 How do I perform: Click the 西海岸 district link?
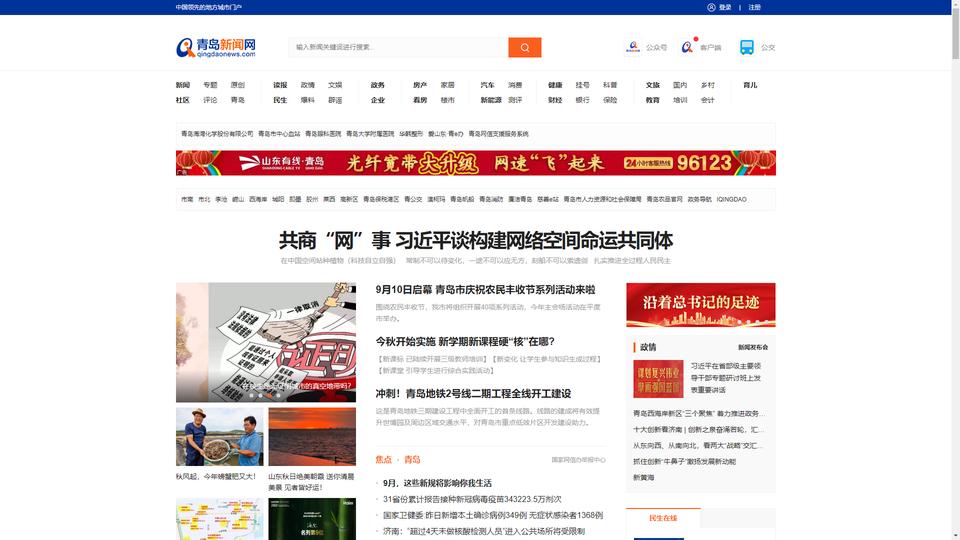pyautogui.click(x=258, y=199)
